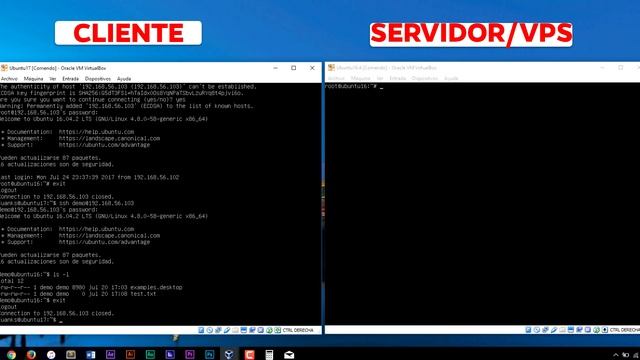Image resolution: width=640 pixels, height=360 pixels.
Task: Open Entrada menu in server VirtualBox window
Action: (x=398, y=78)
